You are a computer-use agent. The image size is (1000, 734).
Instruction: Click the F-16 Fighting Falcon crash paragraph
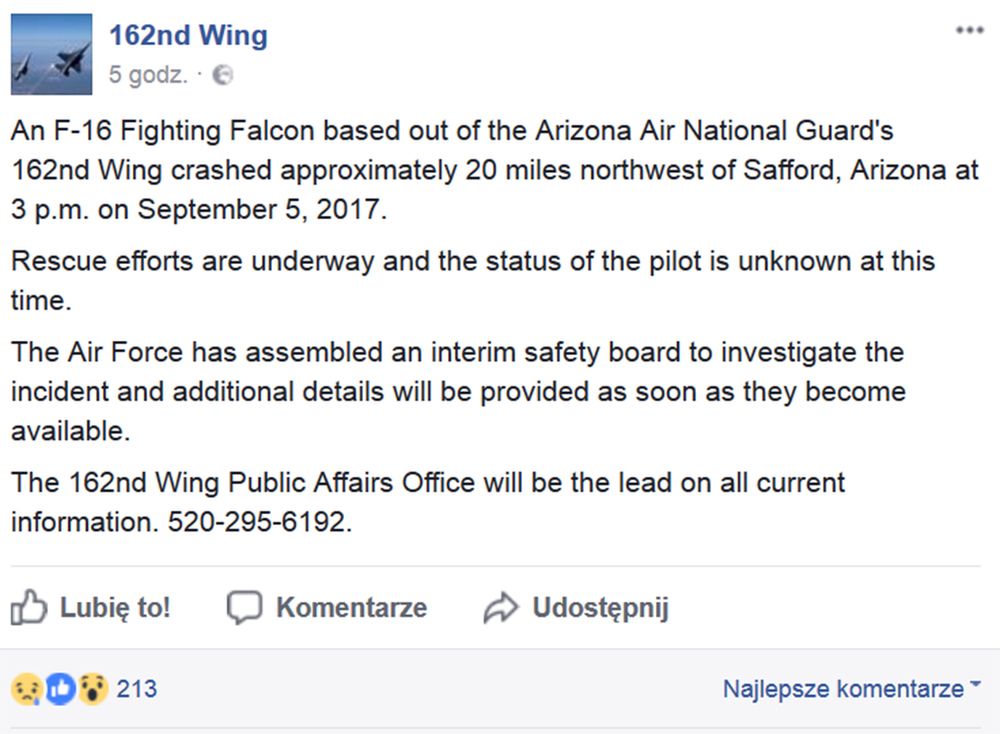pyautogui.click(x=494, y=170)
